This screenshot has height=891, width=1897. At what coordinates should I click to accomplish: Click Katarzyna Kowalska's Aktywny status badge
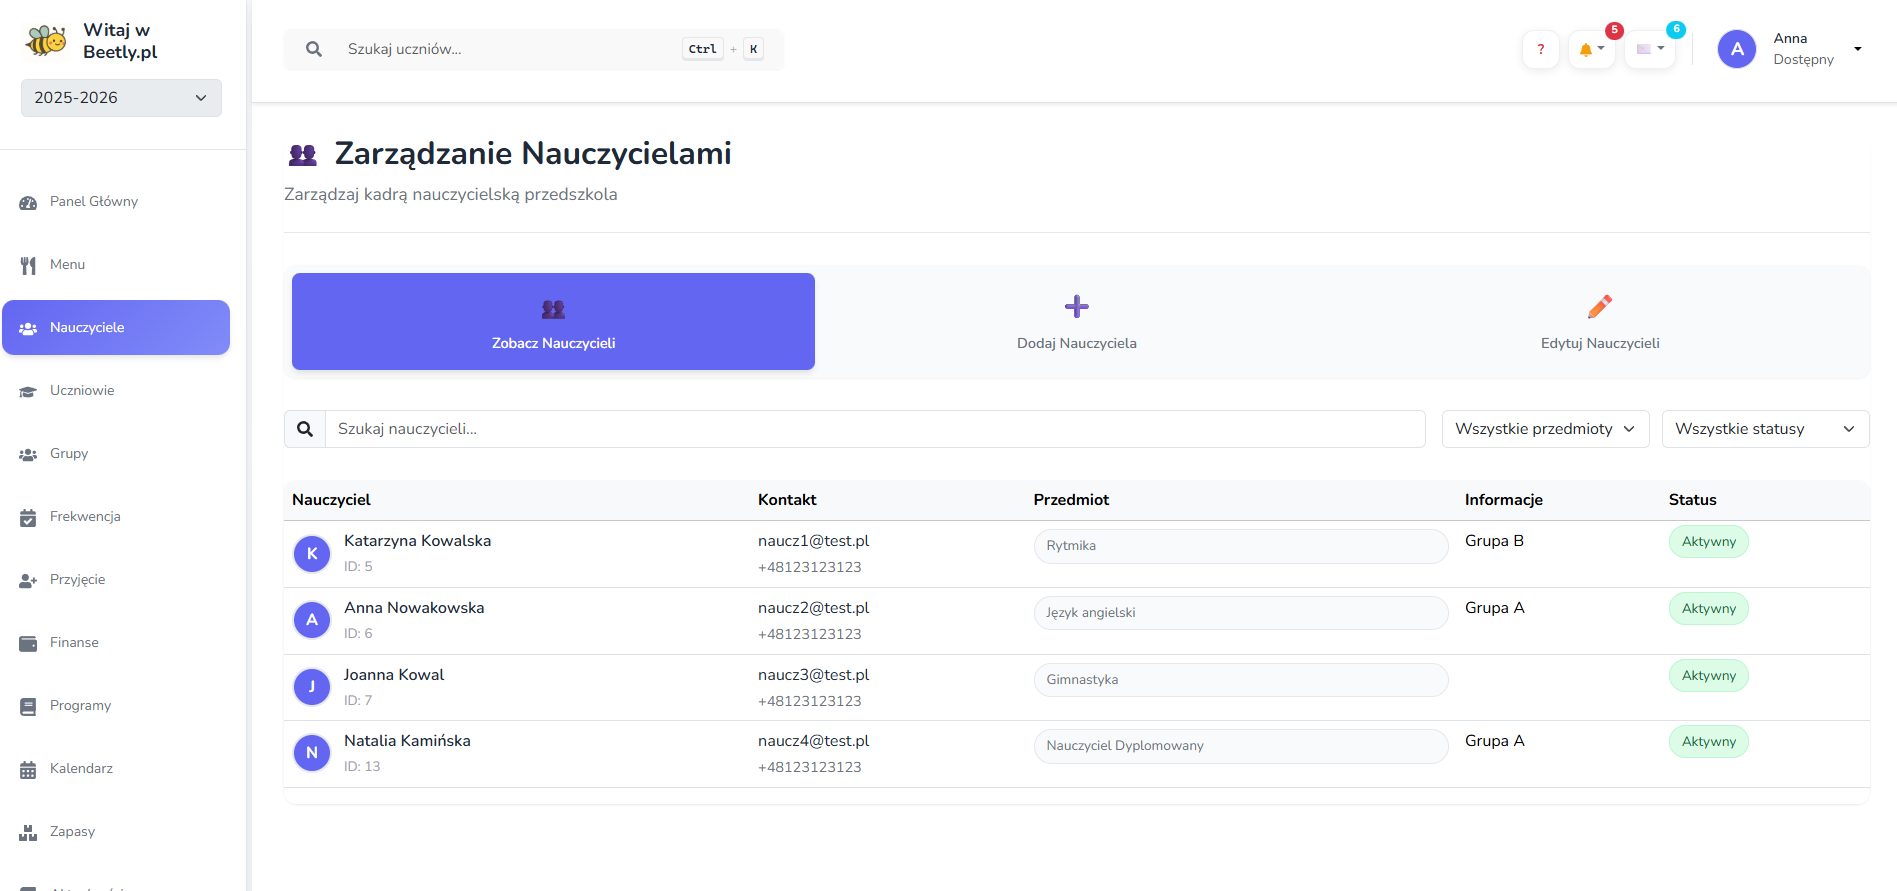(1708, 542)
